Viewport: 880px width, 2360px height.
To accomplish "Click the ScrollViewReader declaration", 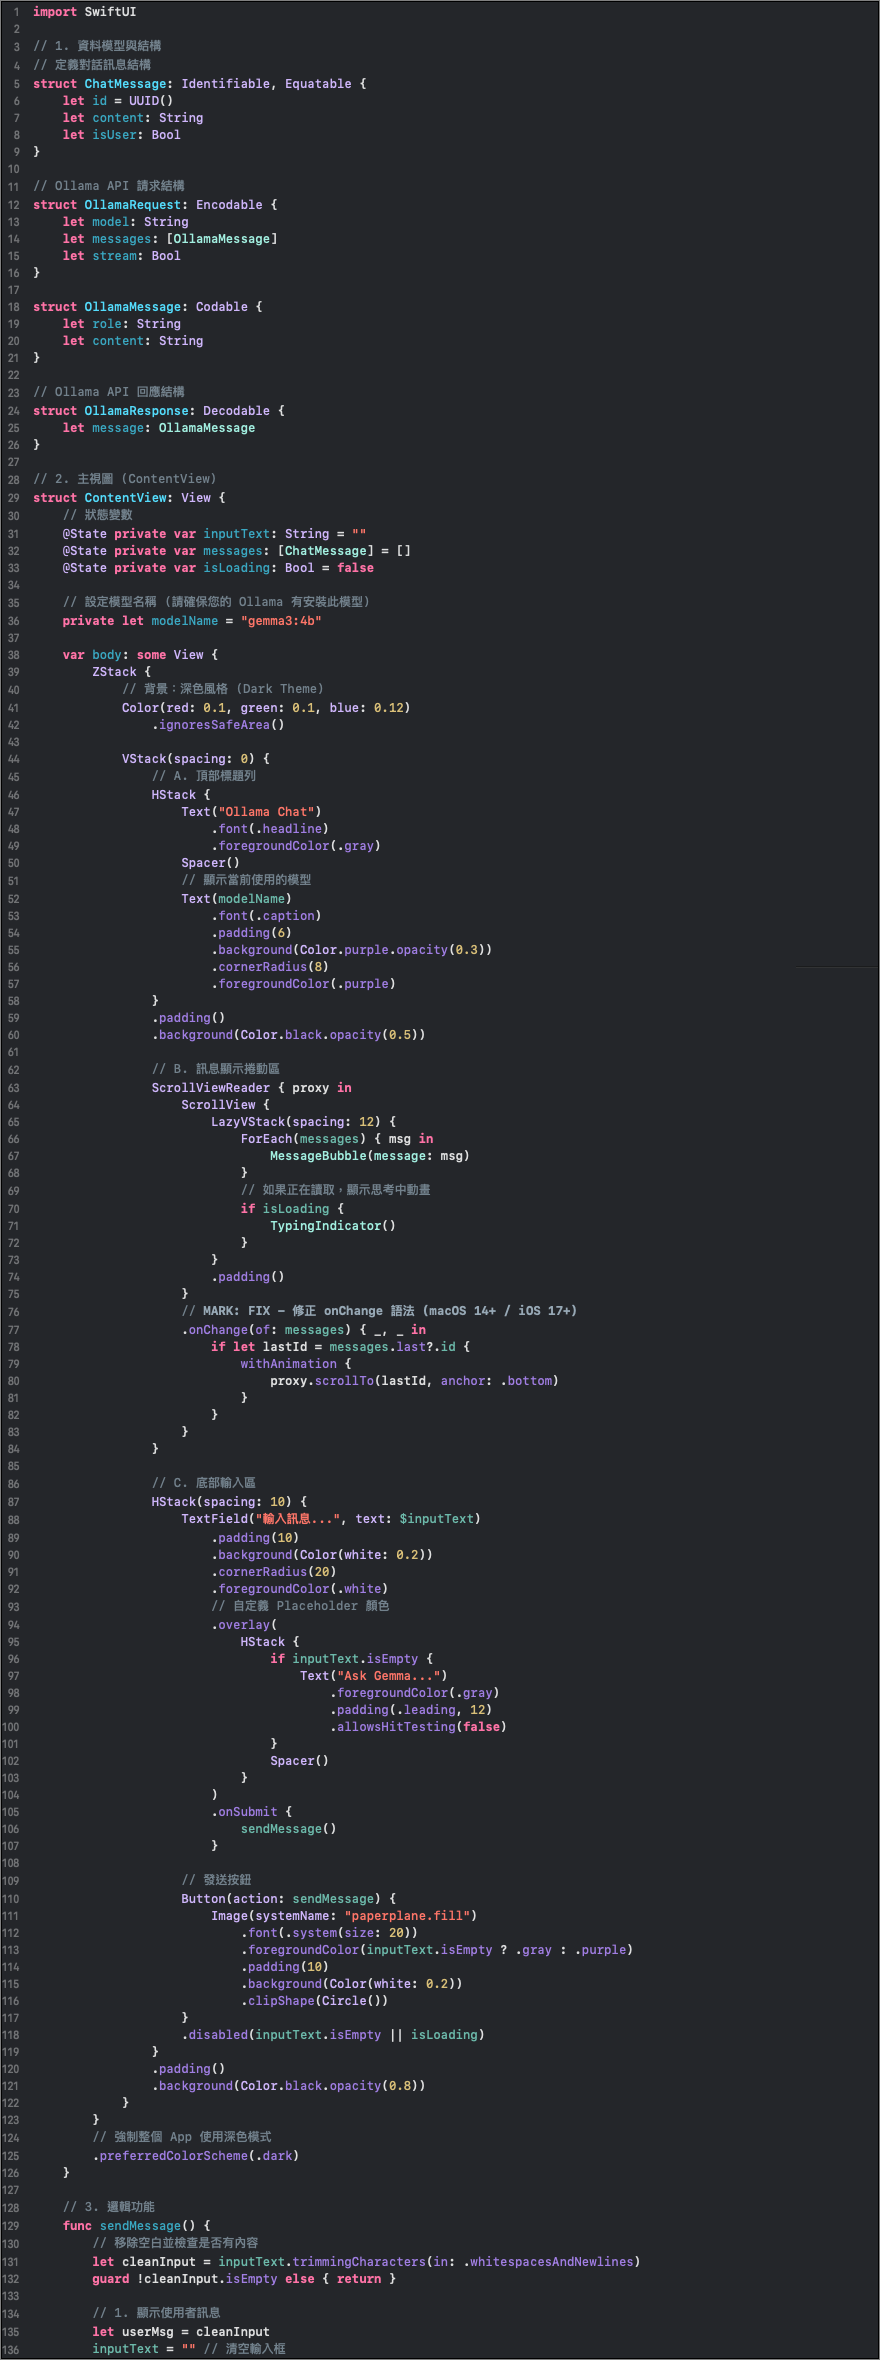I will [x=210, y=1088].
